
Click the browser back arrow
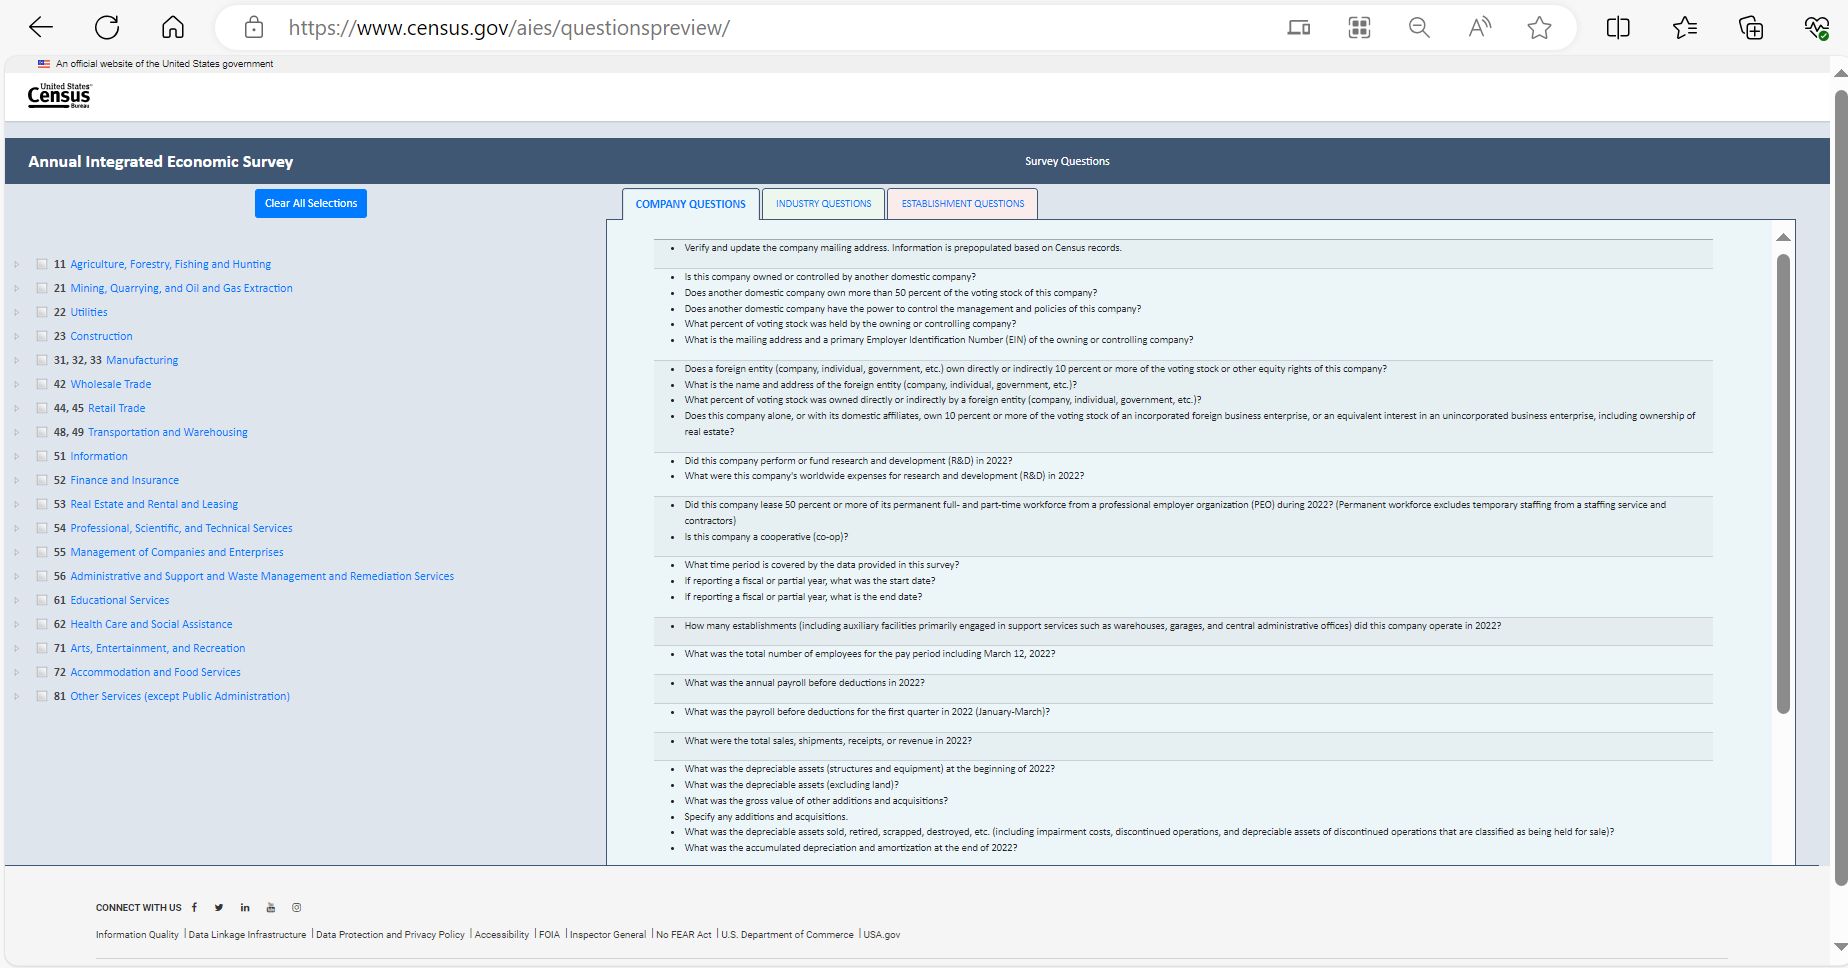click(x=41, y=28)
